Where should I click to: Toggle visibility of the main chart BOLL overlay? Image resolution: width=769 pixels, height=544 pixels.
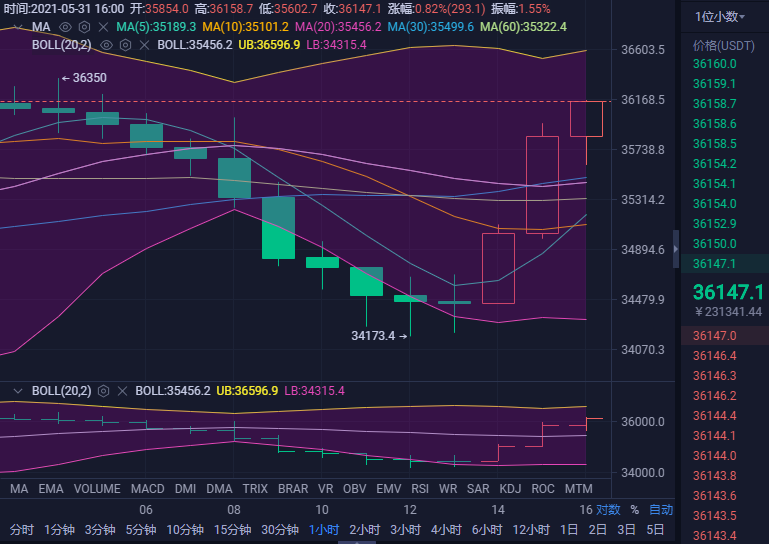[x=107, y=45]
